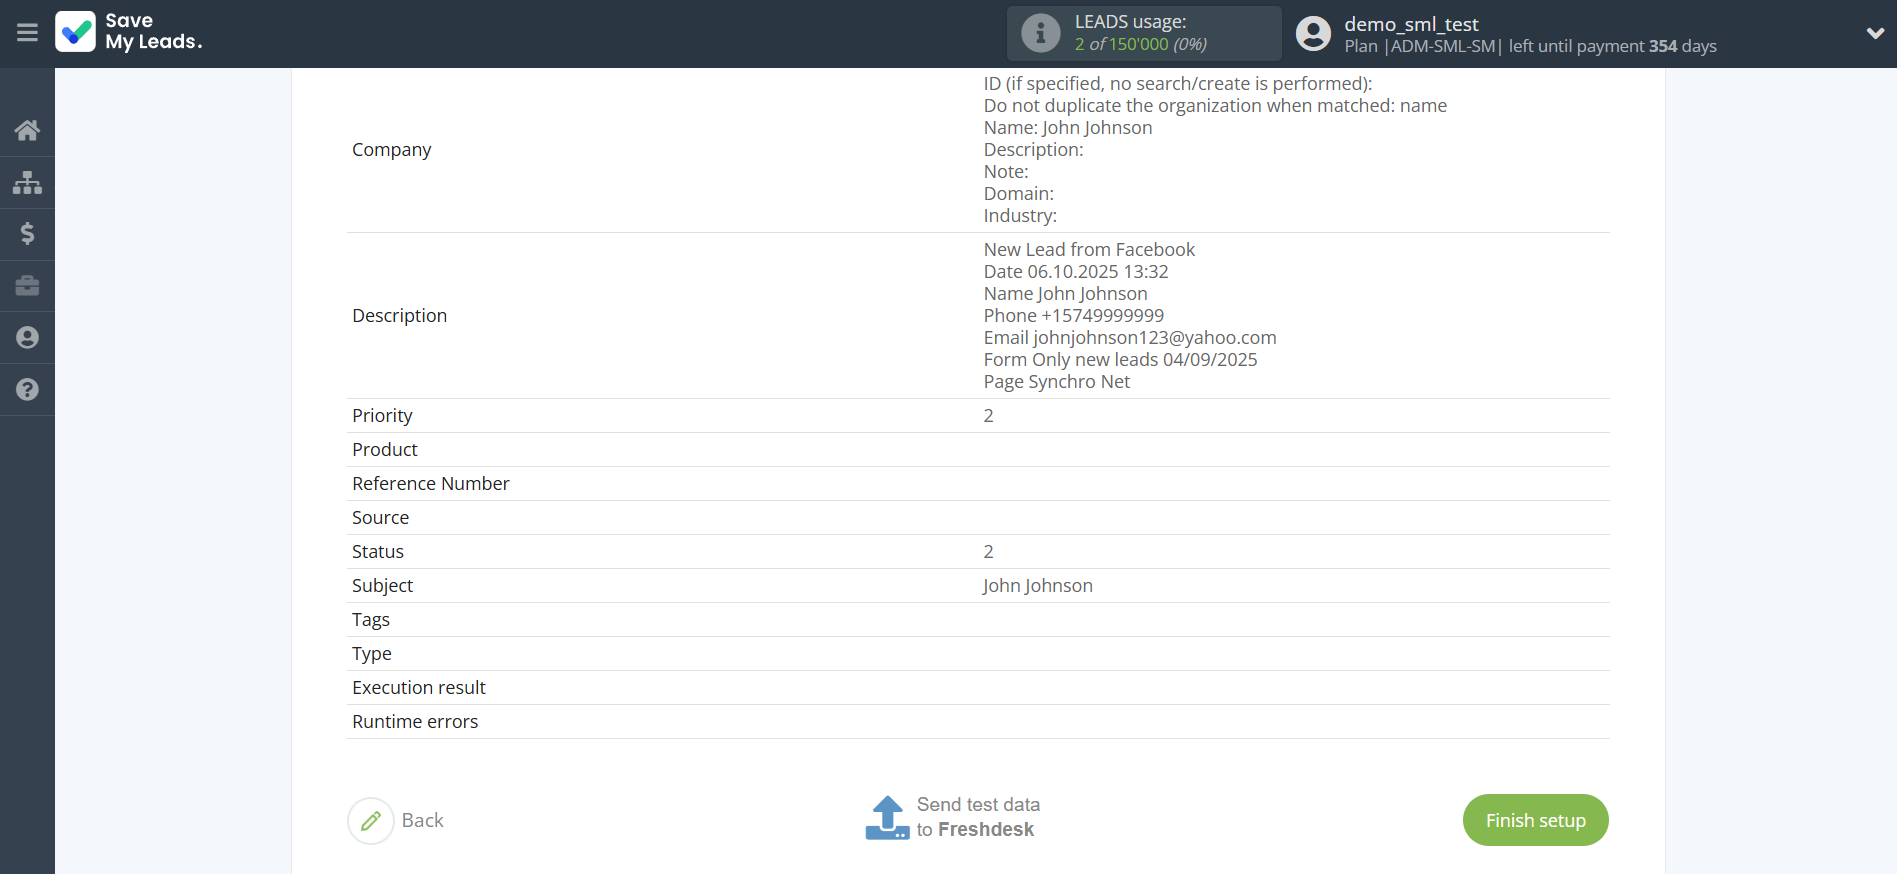Image resolution: width=1897 pixels, height=874 pixels.
Task: Select the Description row label
Action: [x=399, y=316]
